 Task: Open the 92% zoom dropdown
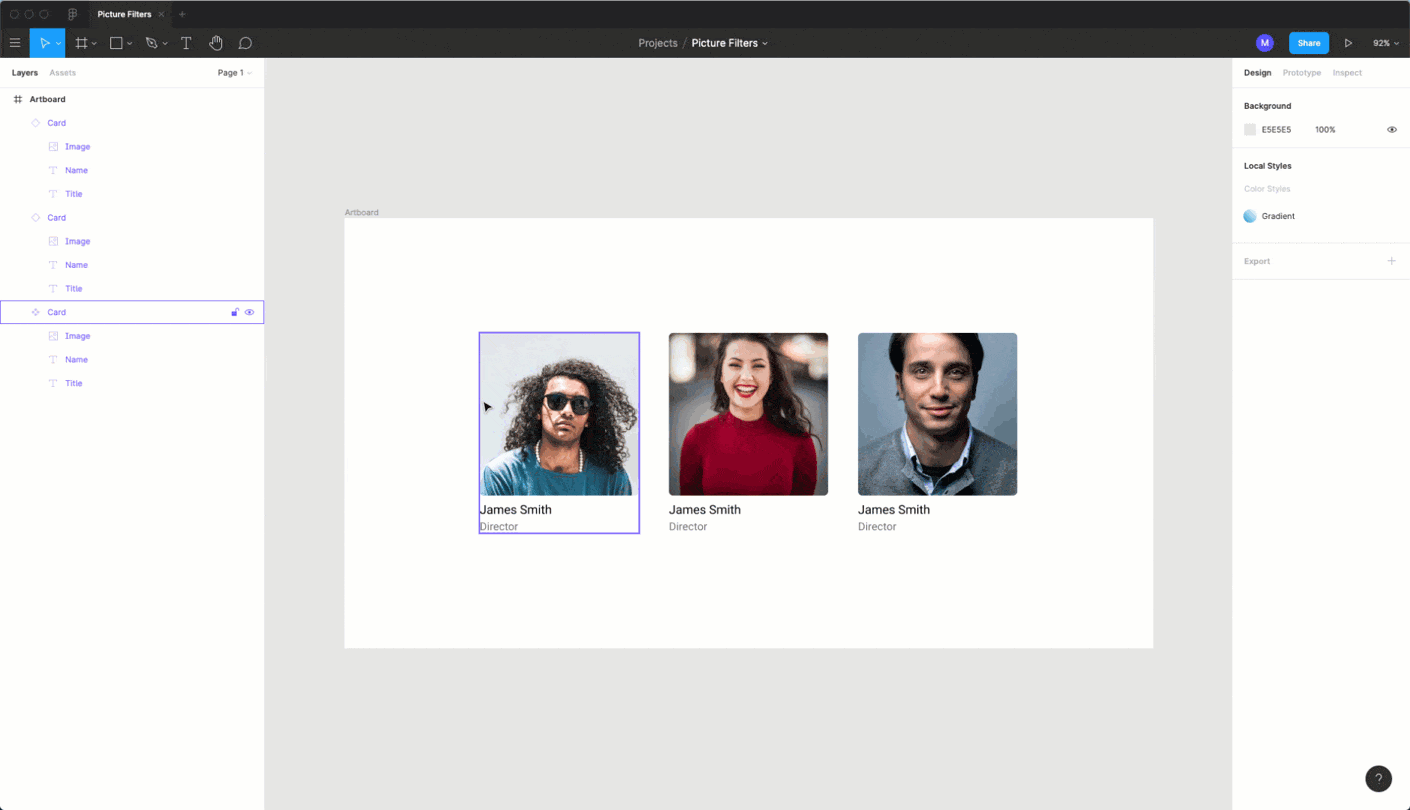coord(1386,43)
